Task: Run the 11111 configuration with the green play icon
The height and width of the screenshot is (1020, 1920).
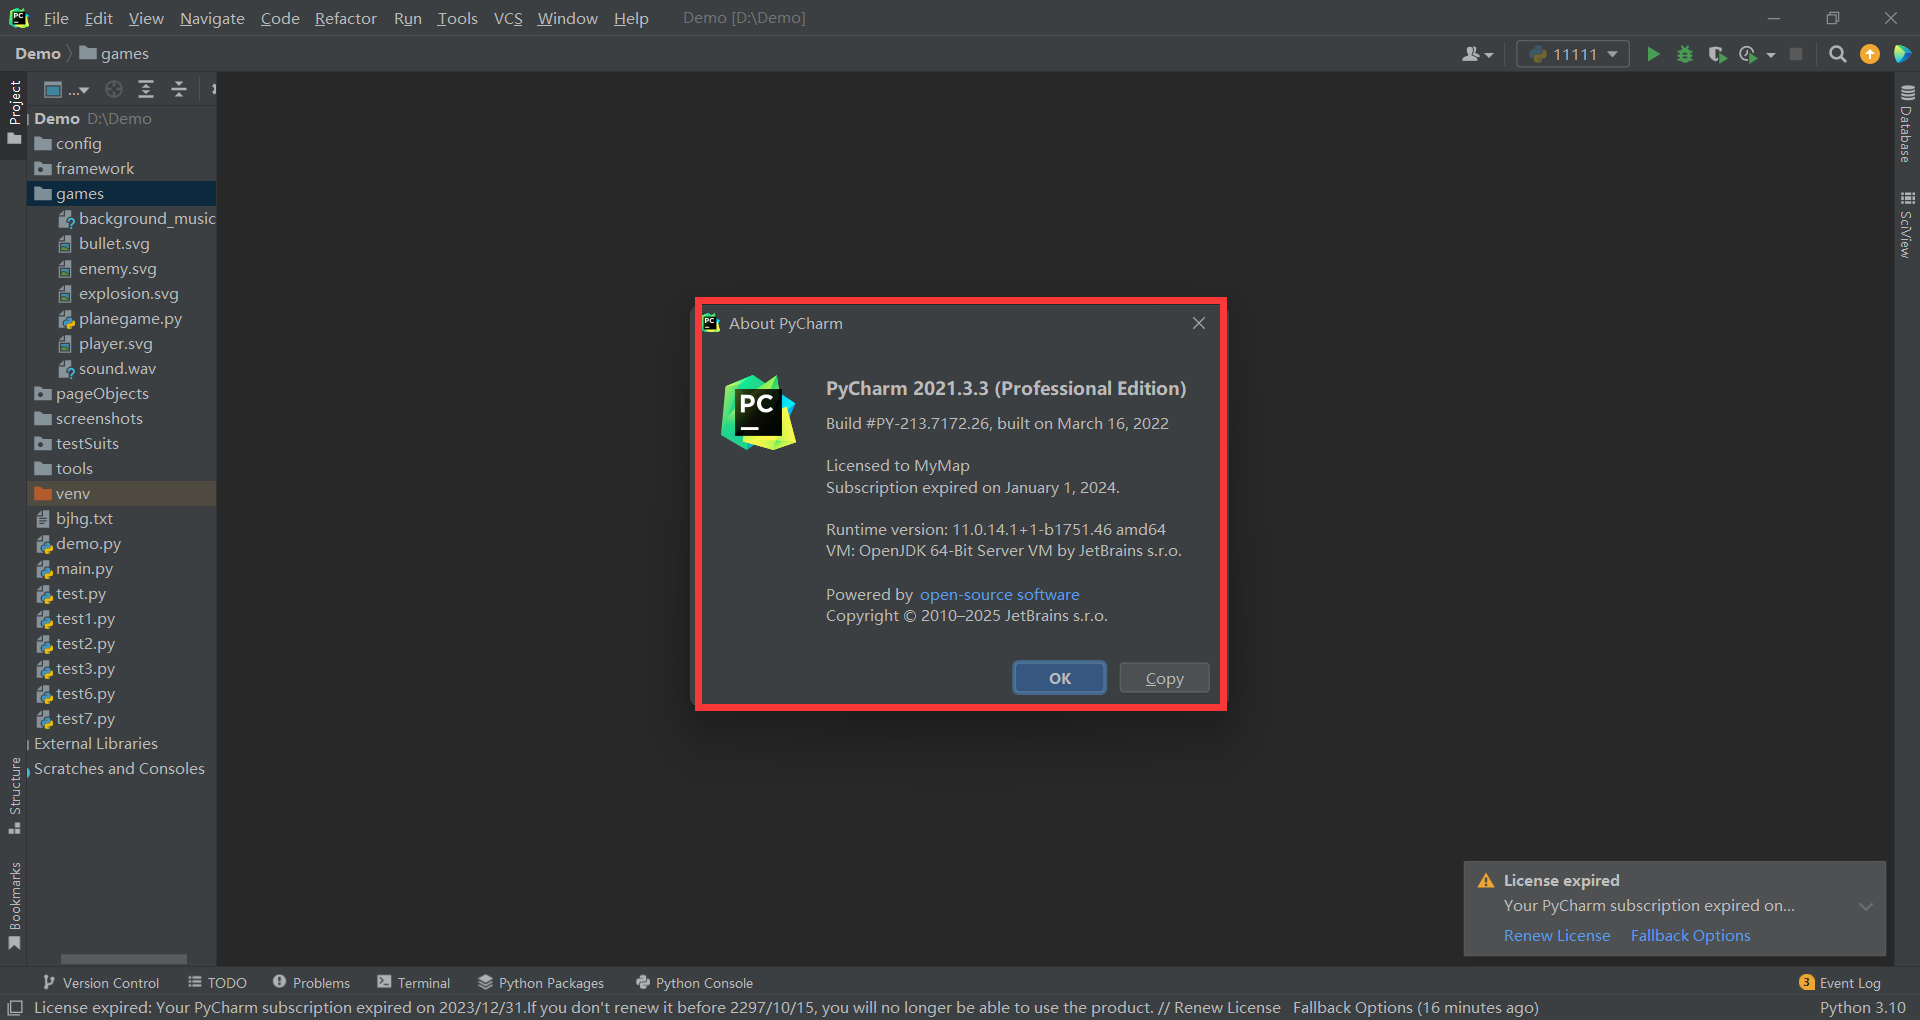Action: coord(1653,54)
